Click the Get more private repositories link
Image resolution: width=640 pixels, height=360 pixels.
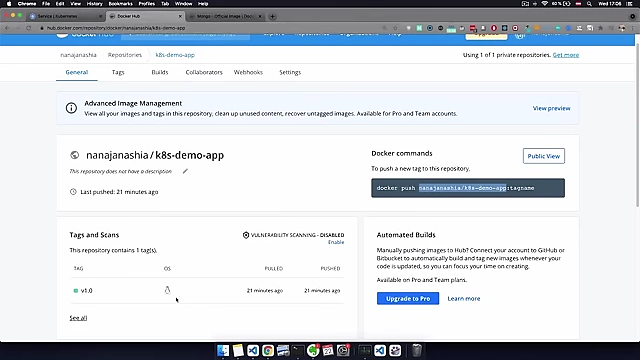pyautogui.click(x=566, y=55)
